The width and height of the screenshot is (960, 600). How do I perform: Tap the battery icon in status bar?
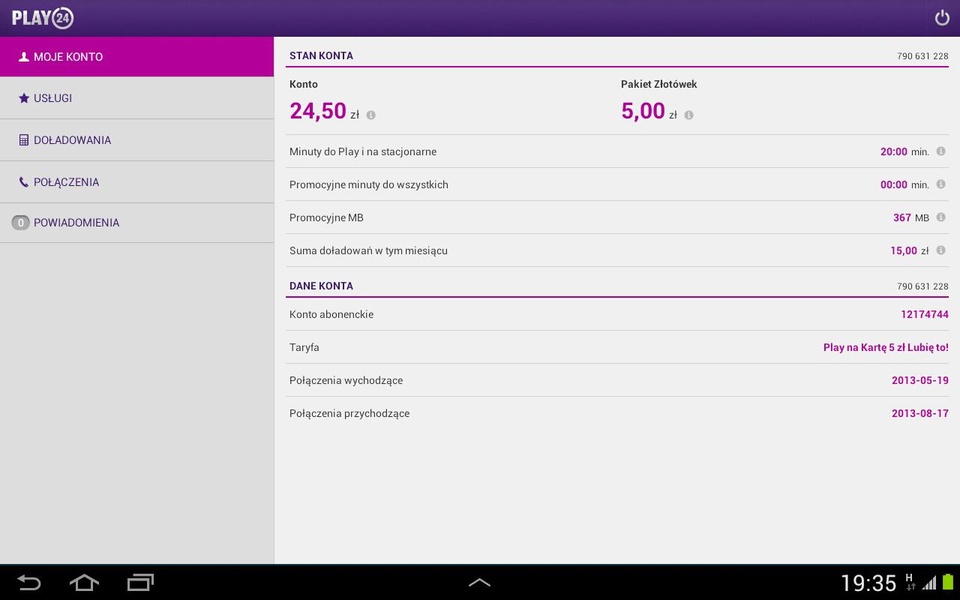(948, 582)
